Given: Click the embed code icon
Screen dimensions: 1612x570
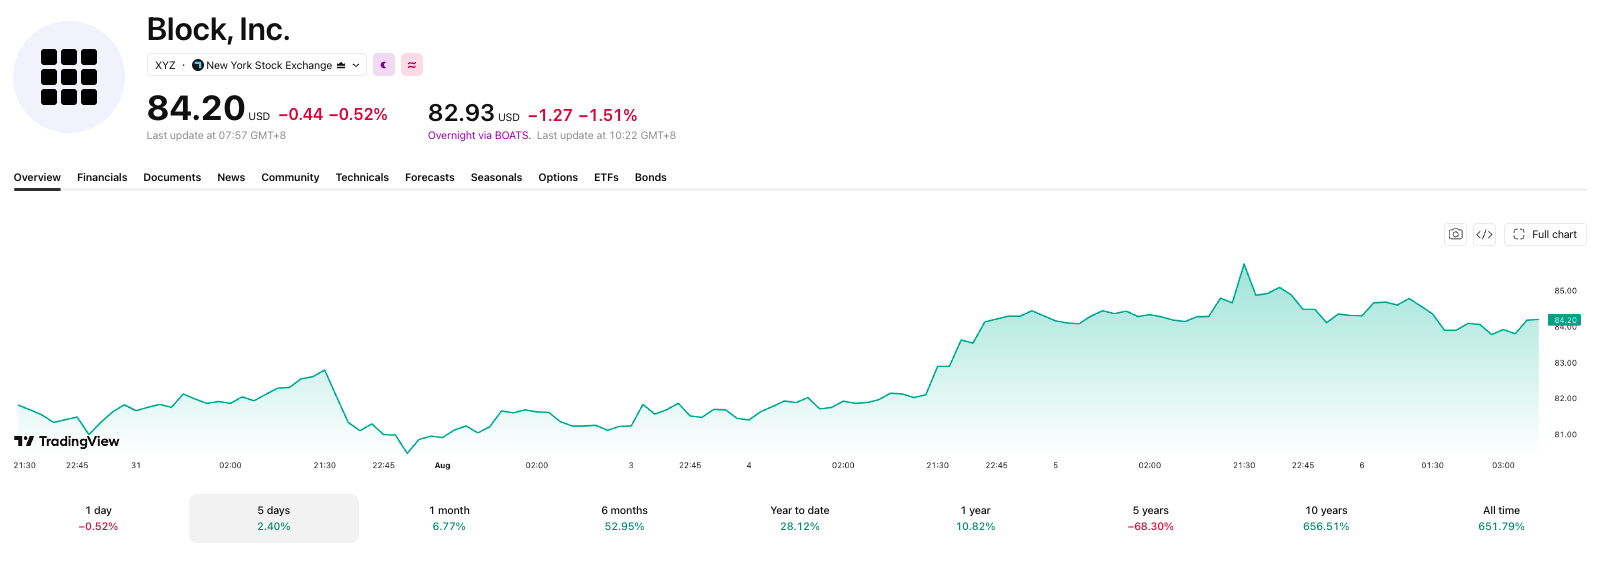Looking at the screenshot, I should click(x=1485, y=234).
